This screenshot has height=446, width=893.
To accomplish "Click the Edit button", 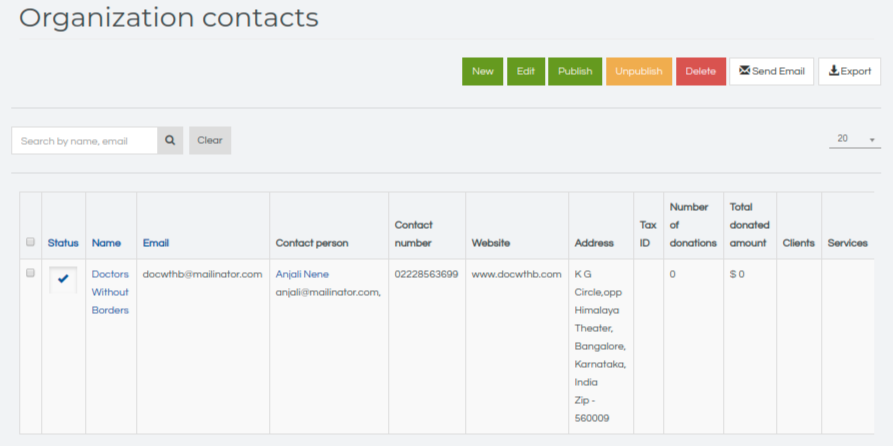I will click(526, 71).
